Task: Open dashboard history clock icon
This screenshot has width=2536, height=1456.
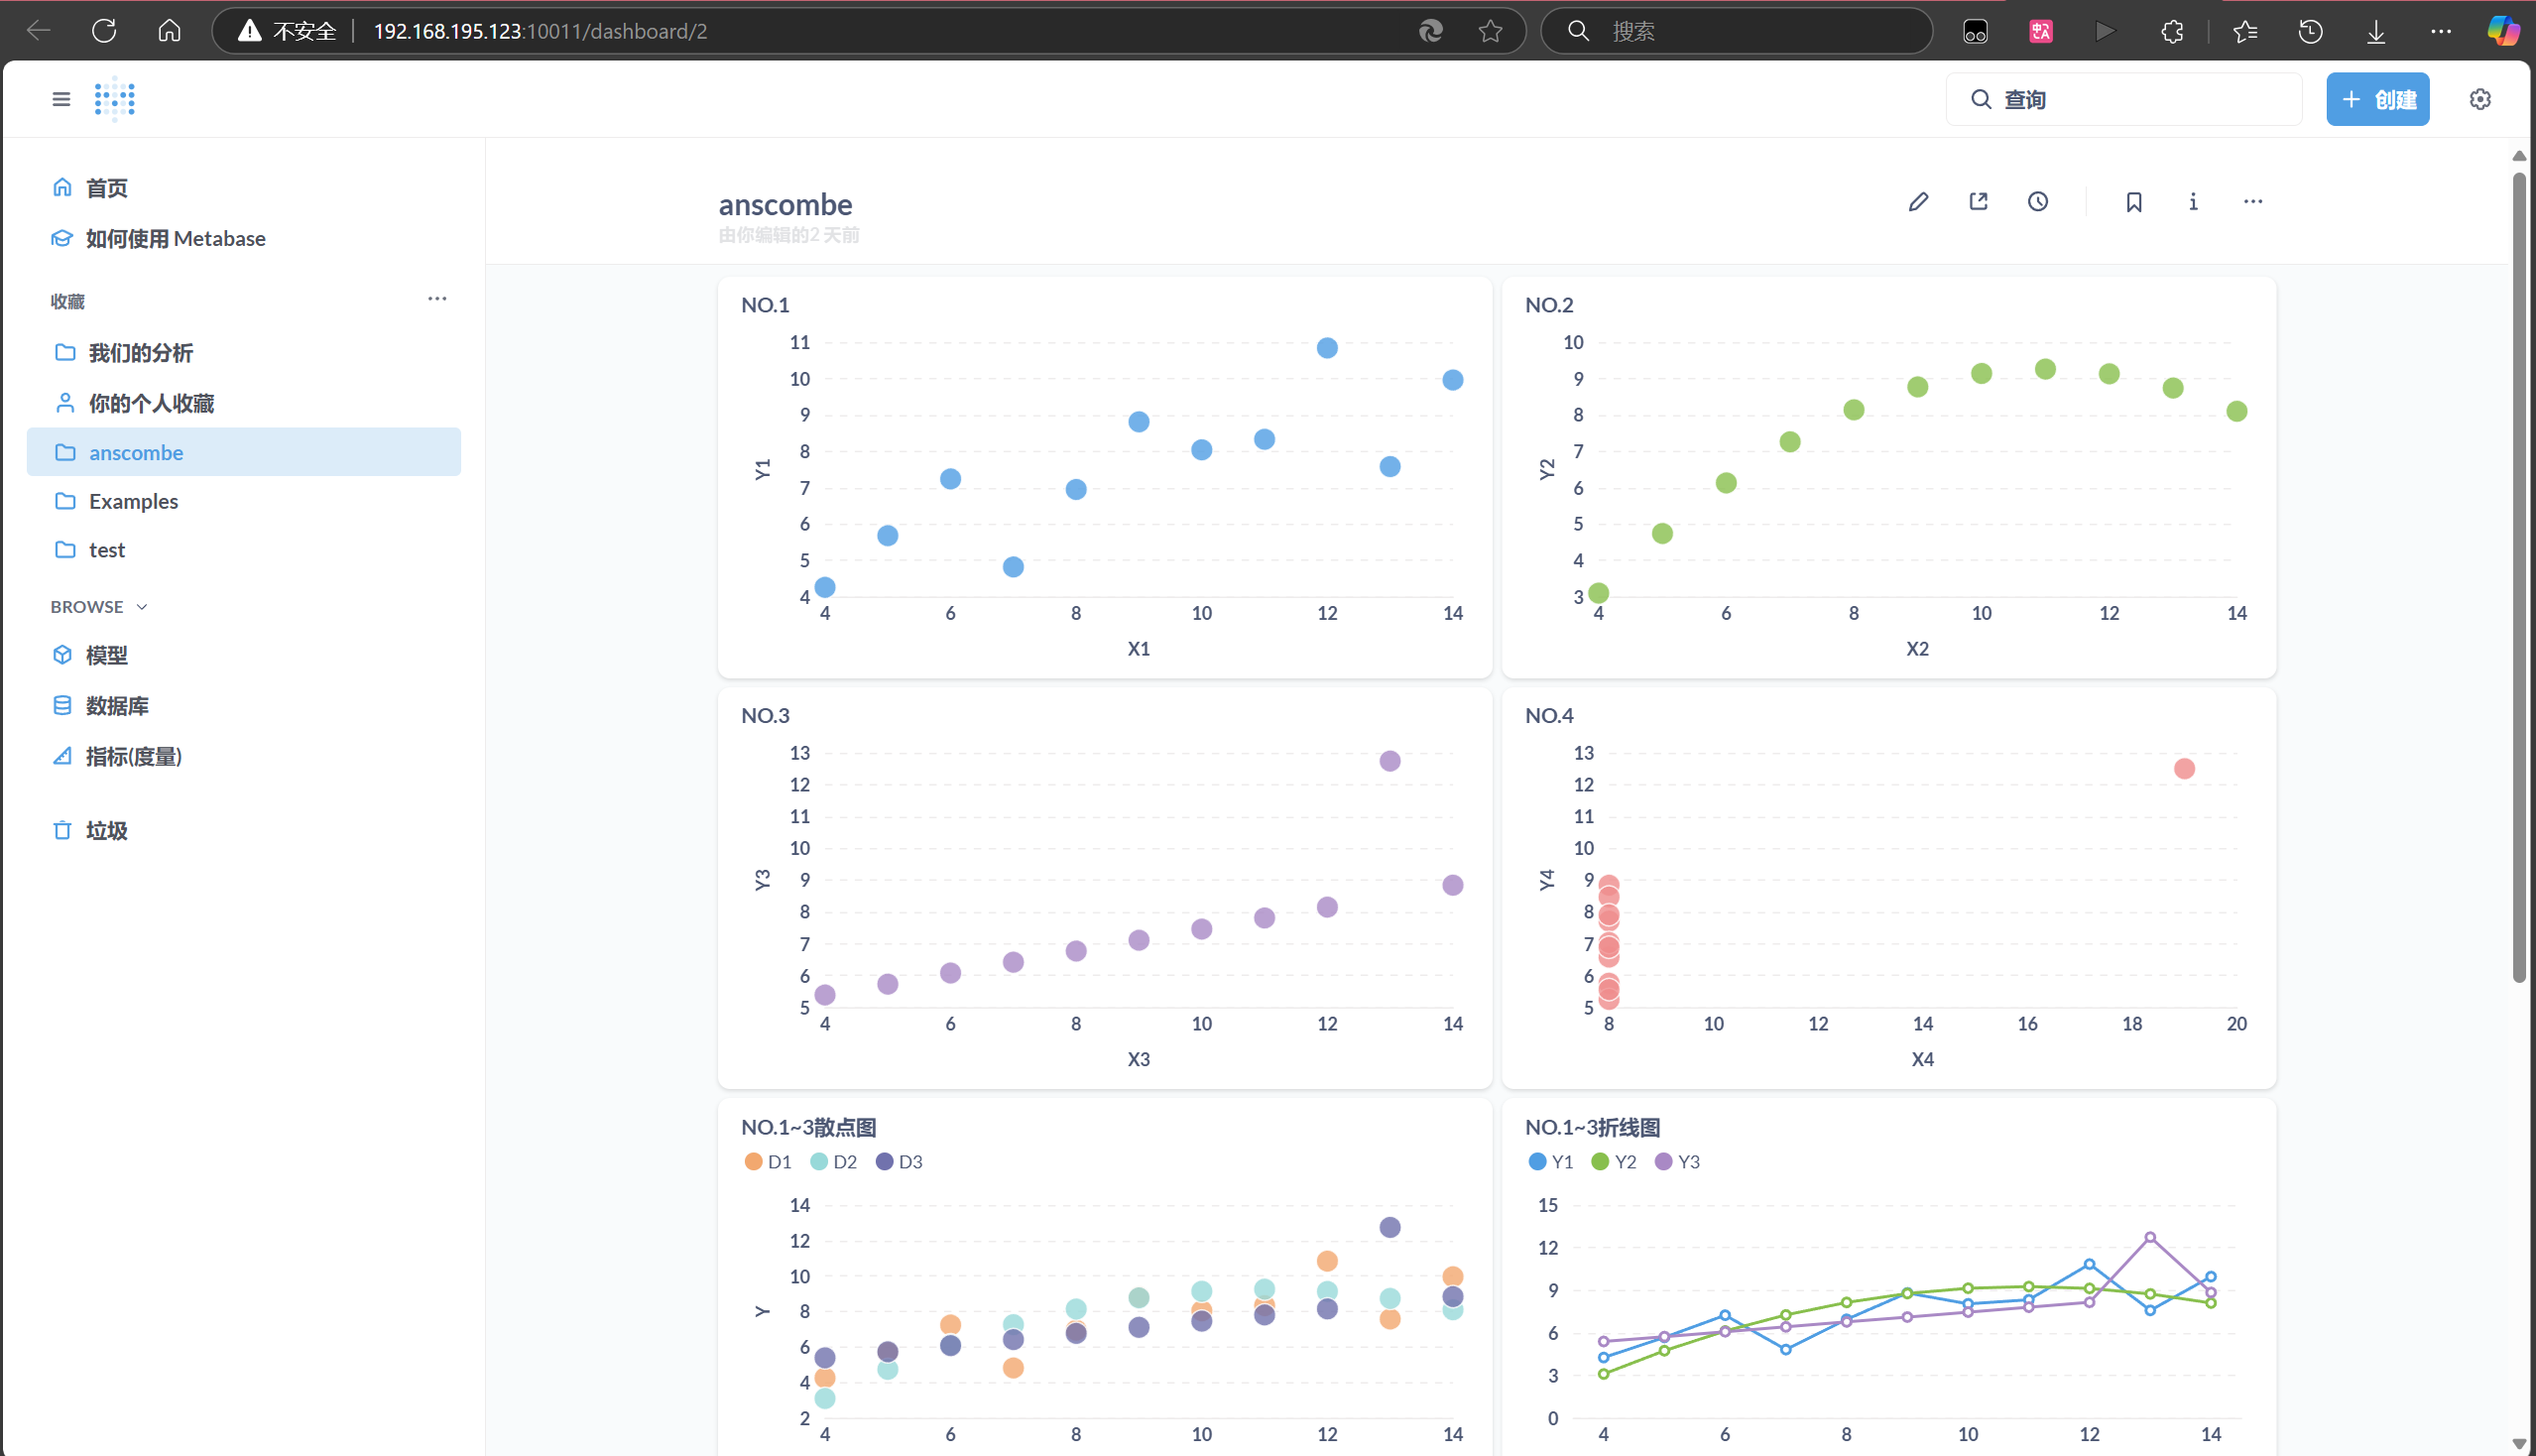Action: pyautogui.click(x=2038, y=202)
